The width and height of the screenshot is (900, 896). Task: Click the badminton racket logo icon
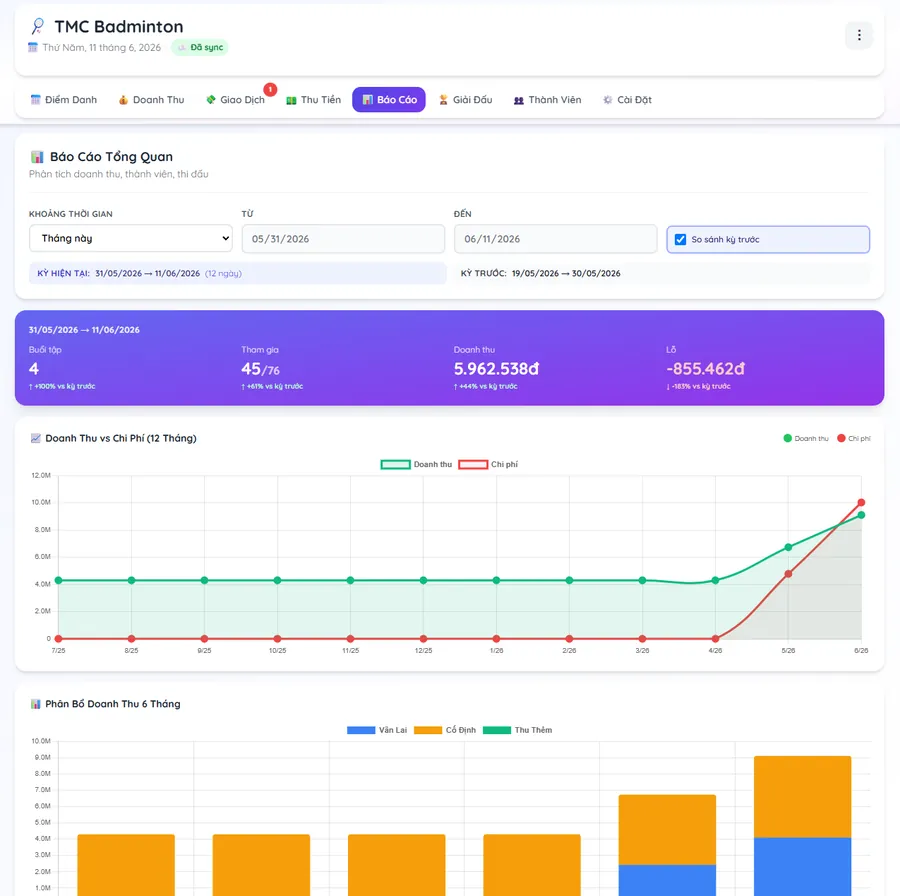point(38,26)
